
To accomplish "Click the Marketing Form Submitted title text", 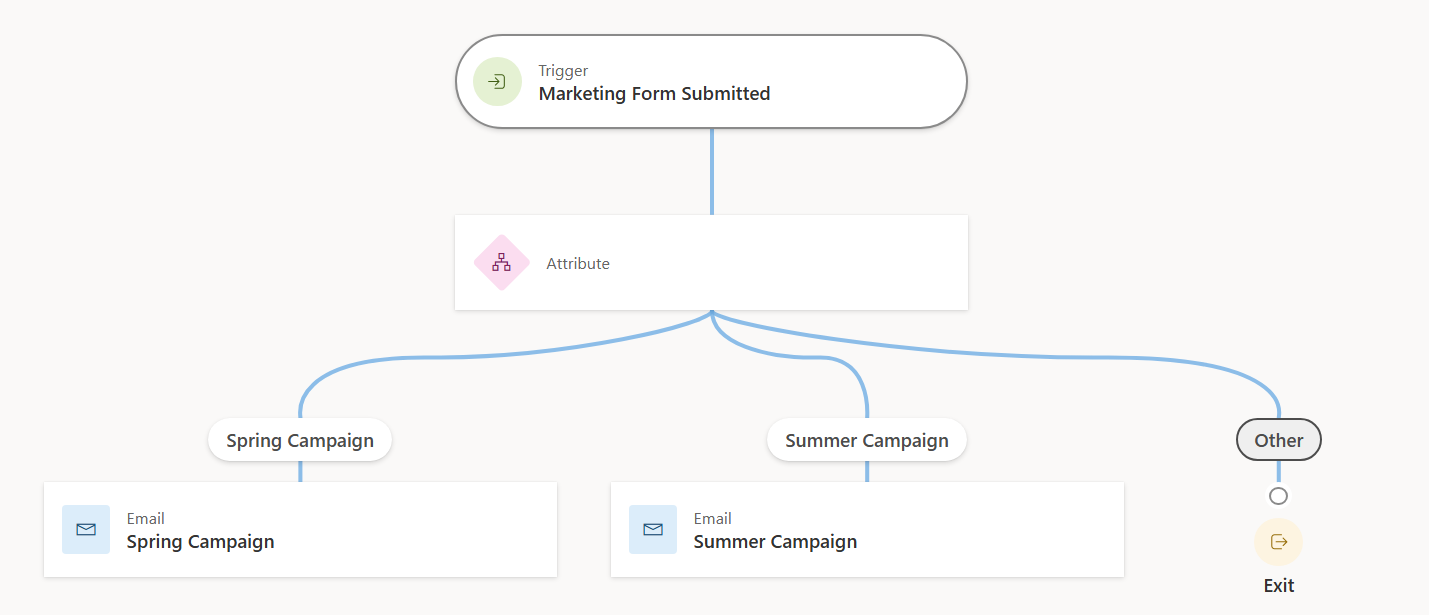I will tap(654, 93).
